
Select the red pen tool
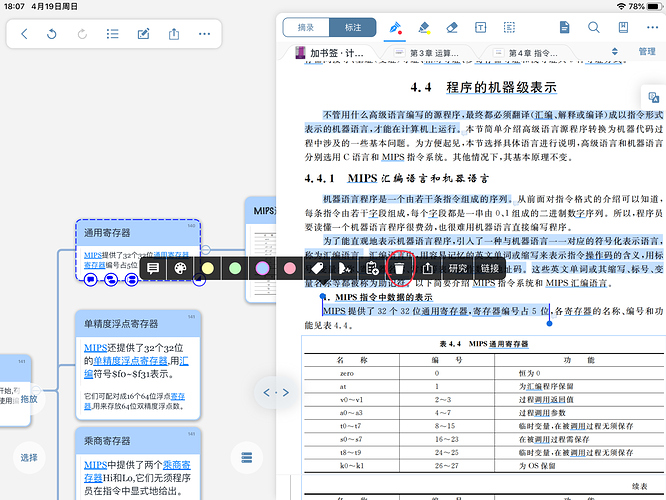(395, 28)
